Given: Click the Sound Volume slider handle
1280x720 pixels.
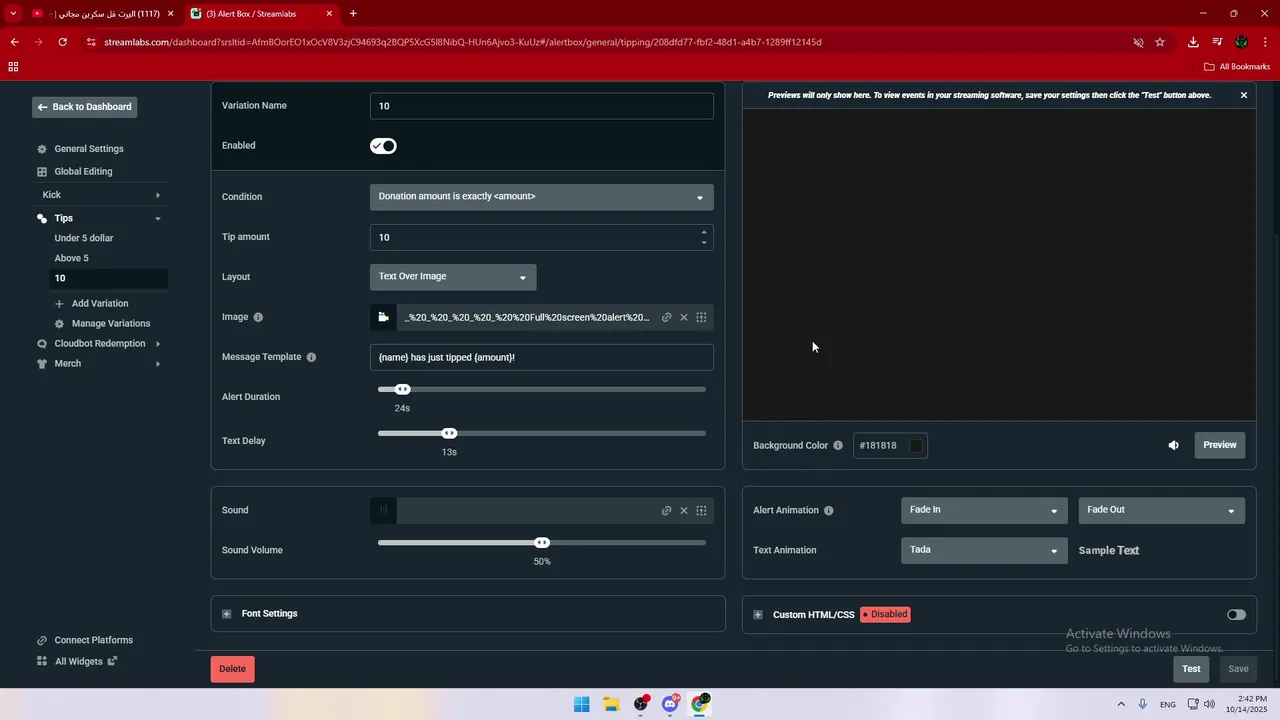Looking at the screenshot, I should (542, 542).
